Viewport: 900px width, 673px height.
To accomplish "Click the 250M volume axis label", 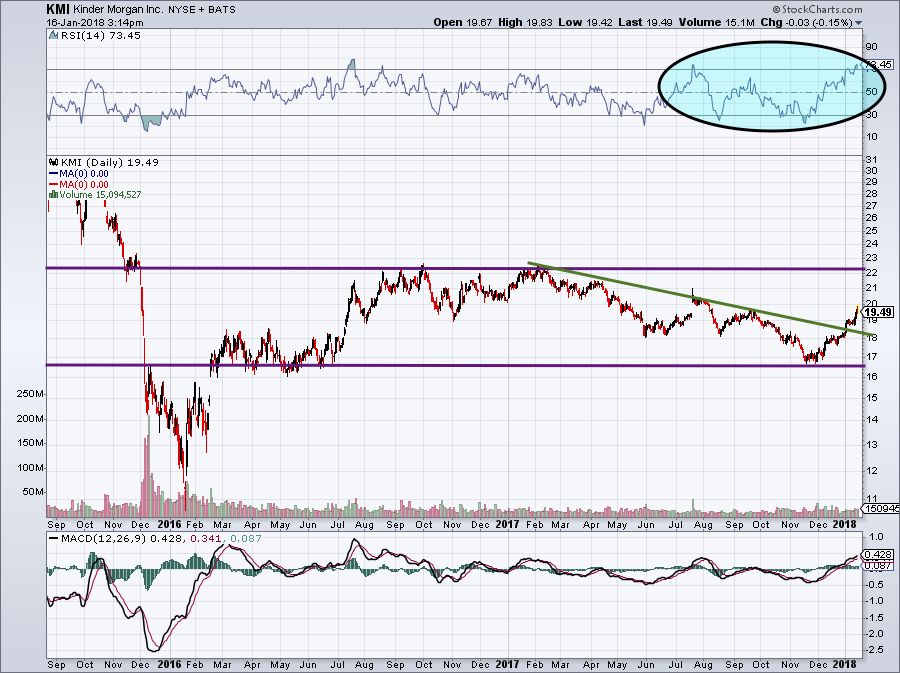I will (30, 394).
